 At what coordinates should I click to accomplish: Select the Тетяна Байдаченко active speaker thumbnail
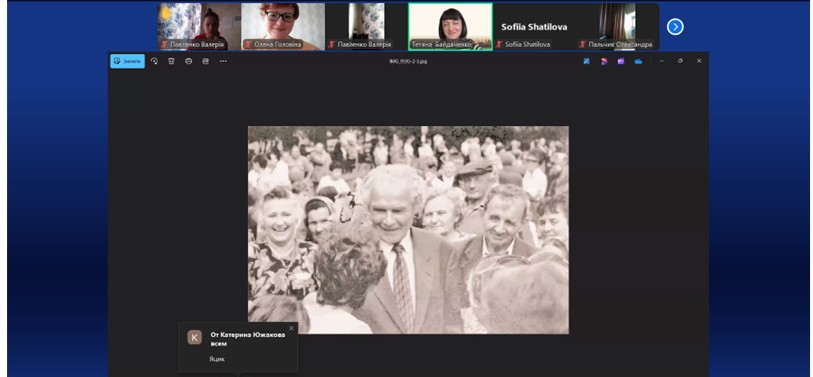(450, 26)
